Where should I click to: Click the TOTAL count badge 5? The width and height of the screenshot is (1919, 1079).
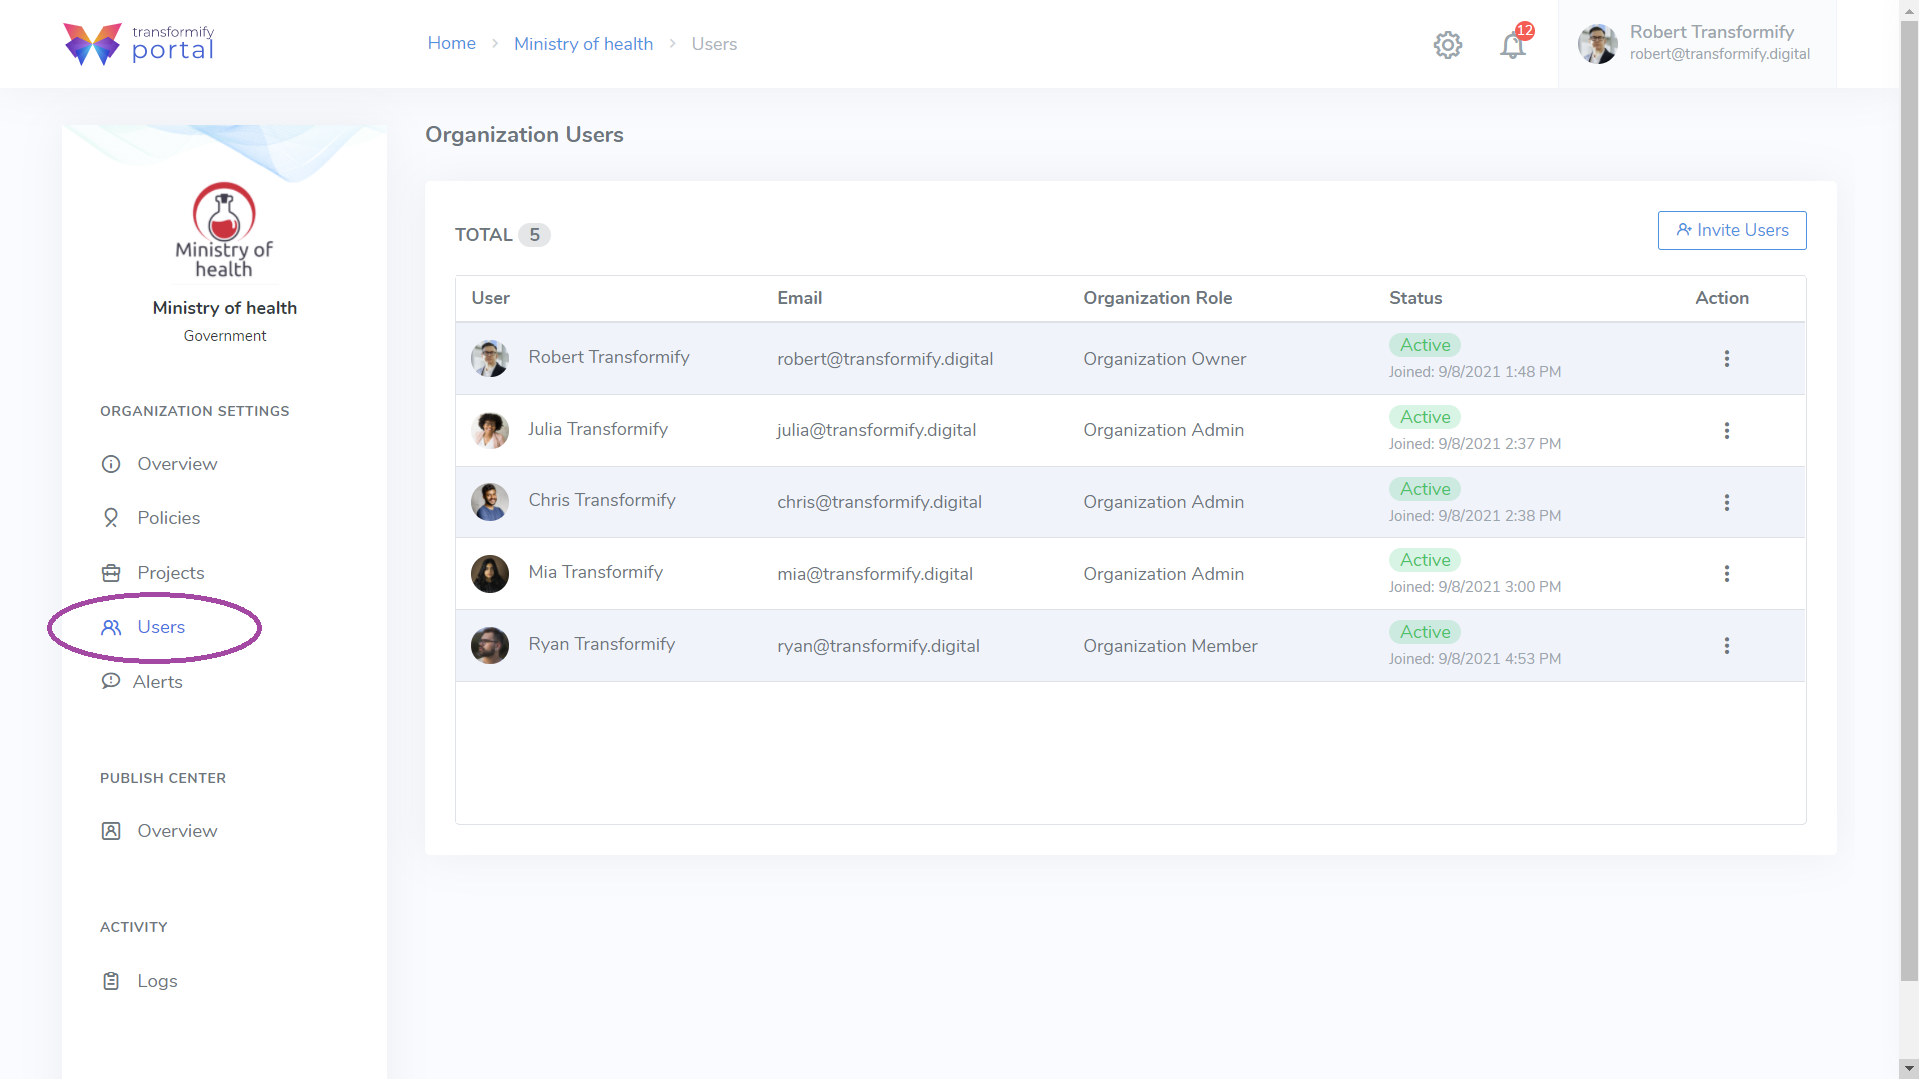click(x=535, y=235)
